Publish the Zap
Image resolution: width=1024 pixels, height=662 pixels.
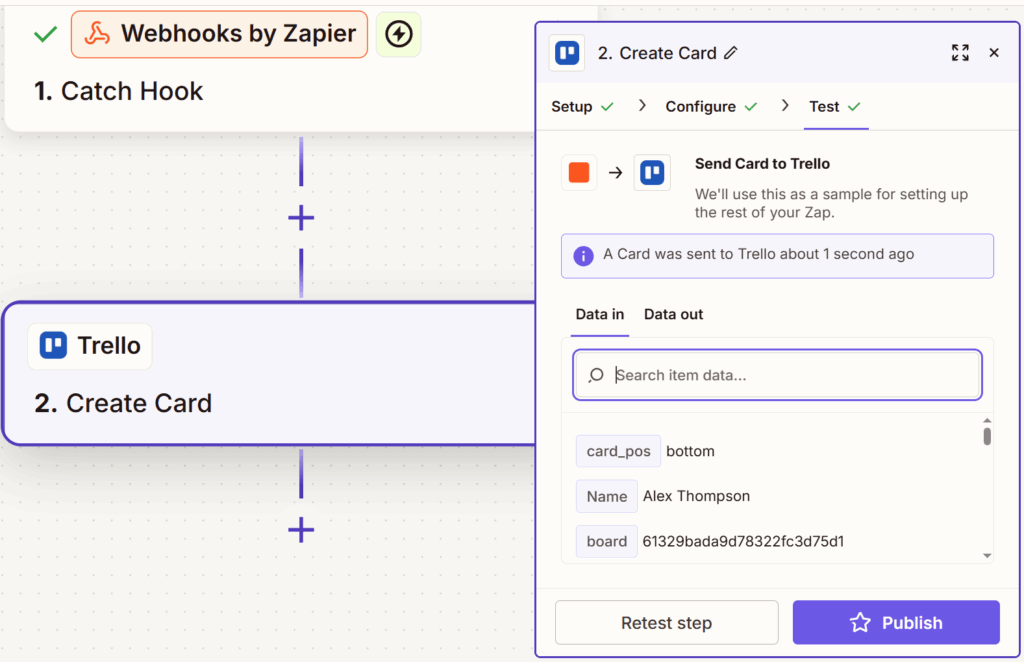tap(895, 622)
